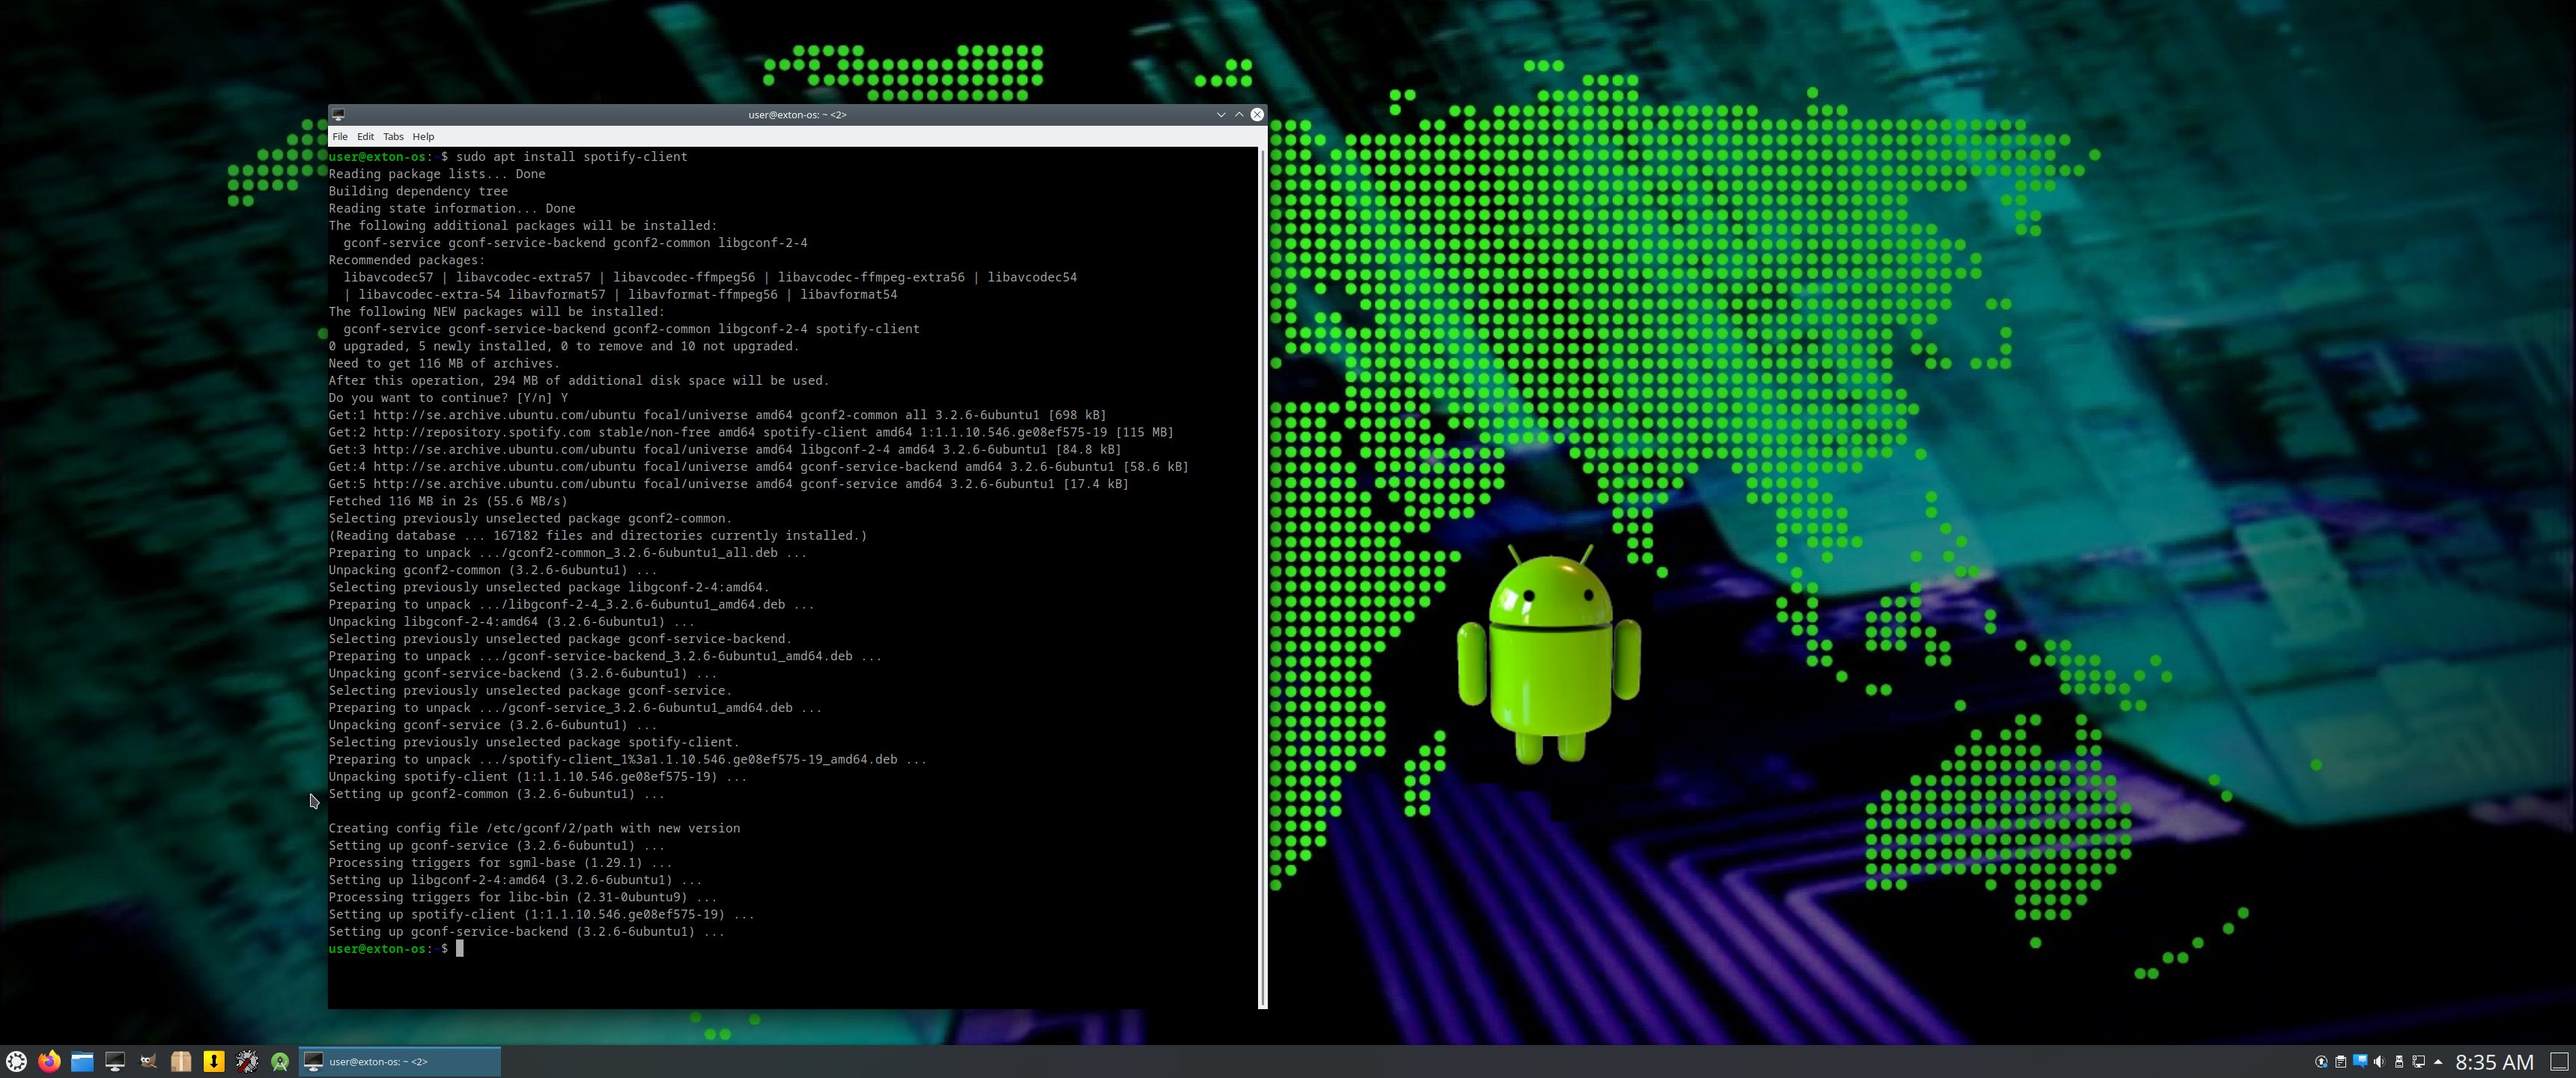Open the Tabs menu in the terminal
2576x1078 pixels.
(x=393, y=136)
